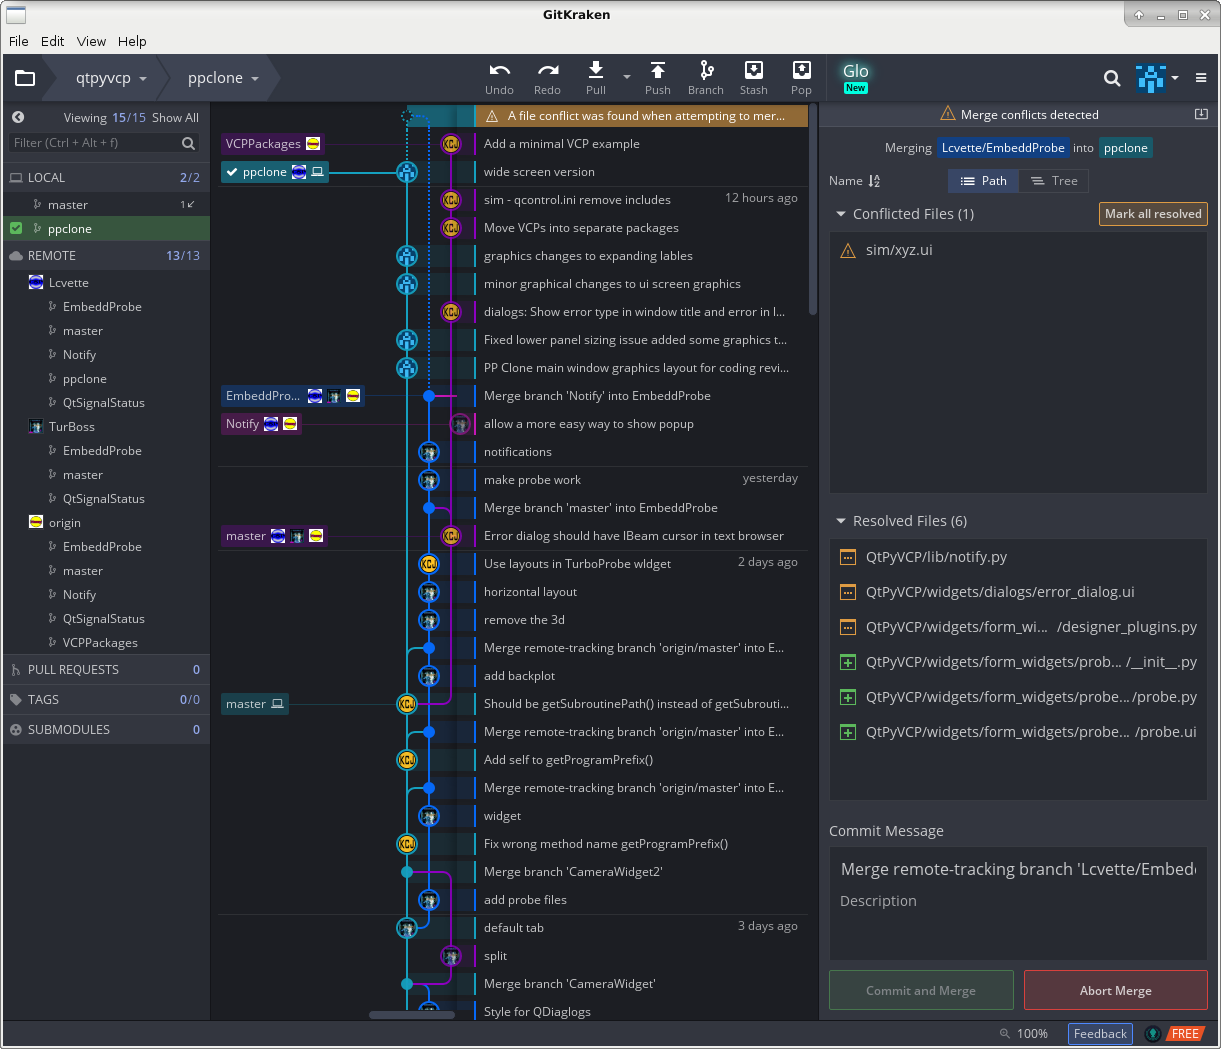Click the warning icon next to sim/xyz.ui

point(848,250)
